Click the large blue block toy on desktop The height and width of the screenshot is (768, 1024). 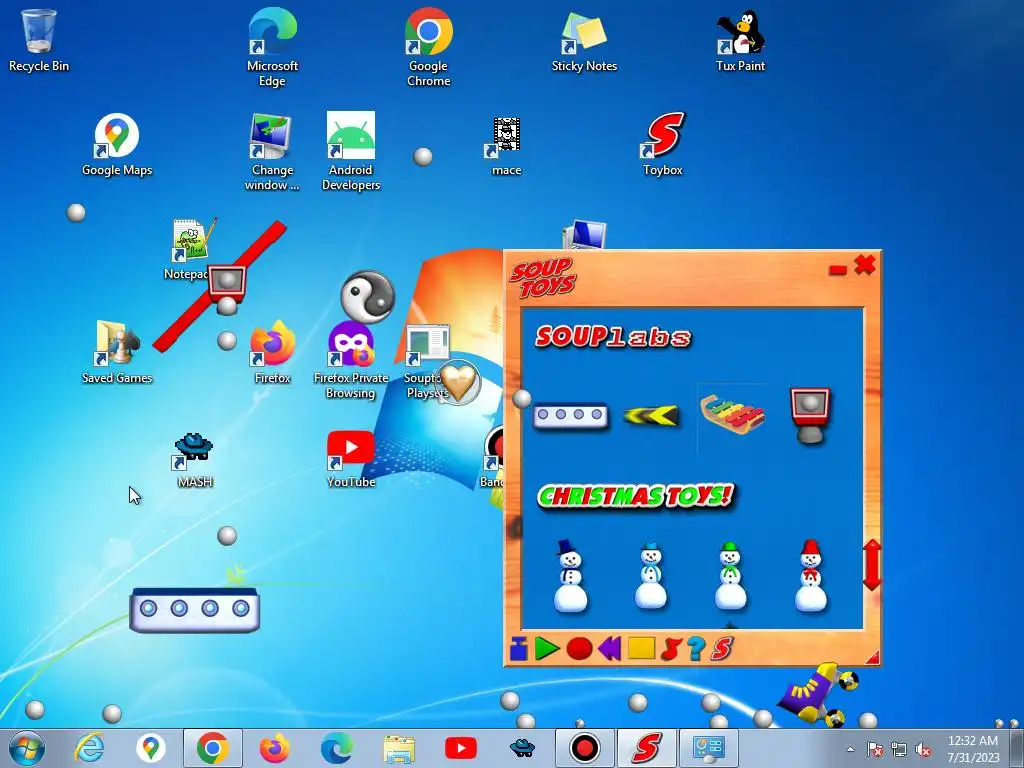(195, 610)
